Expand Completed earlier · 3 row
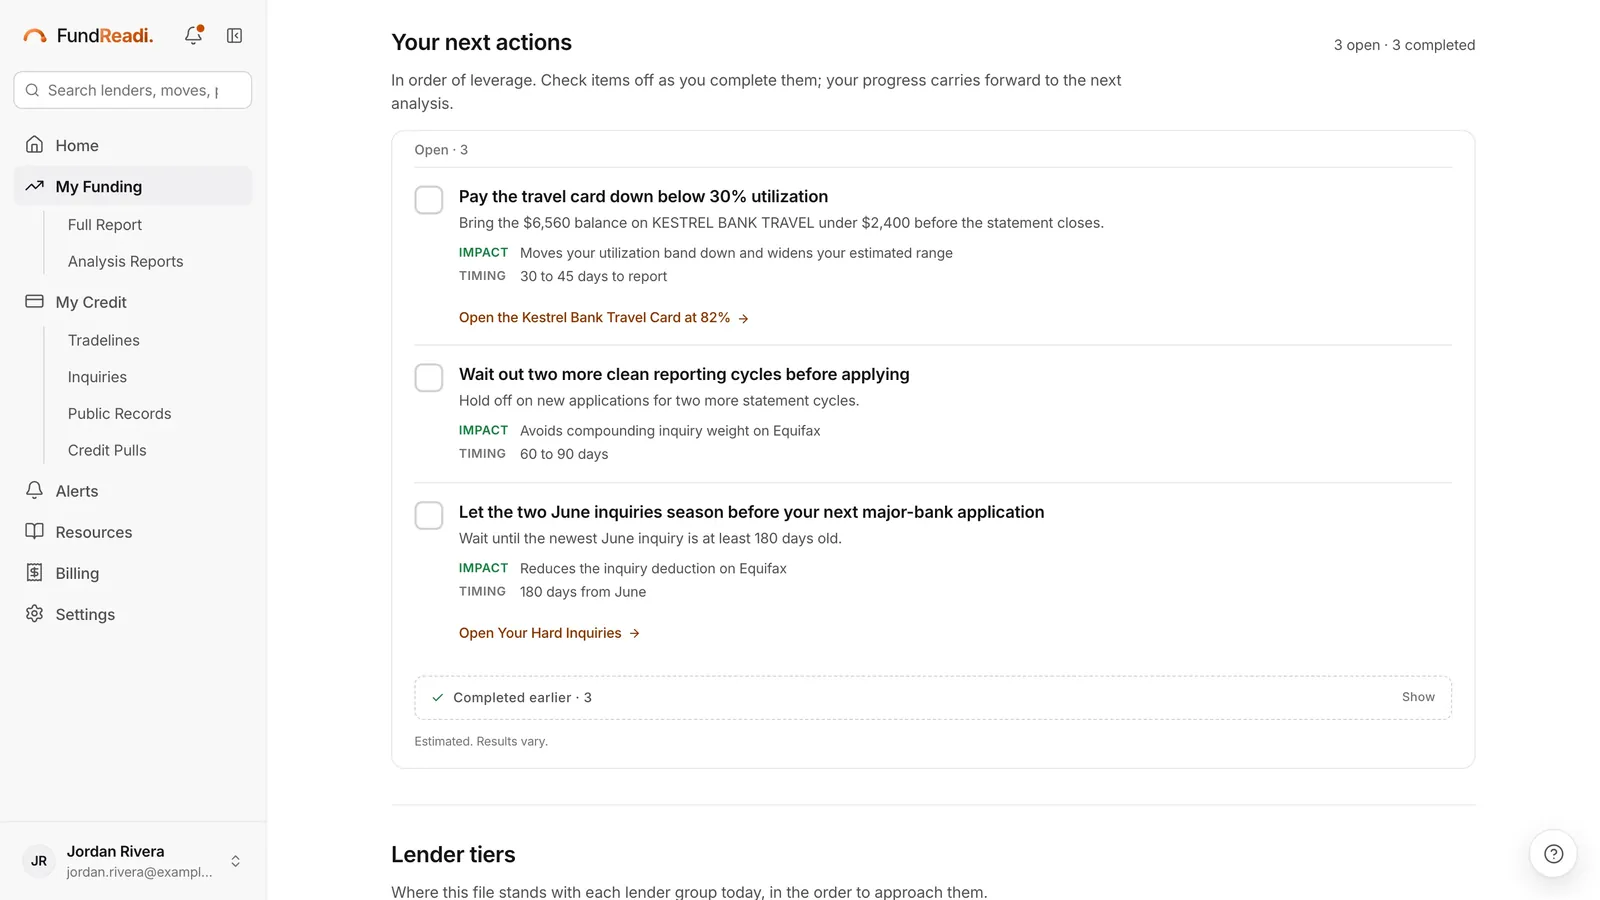The image size is (1600, 900). coord(933,698)
